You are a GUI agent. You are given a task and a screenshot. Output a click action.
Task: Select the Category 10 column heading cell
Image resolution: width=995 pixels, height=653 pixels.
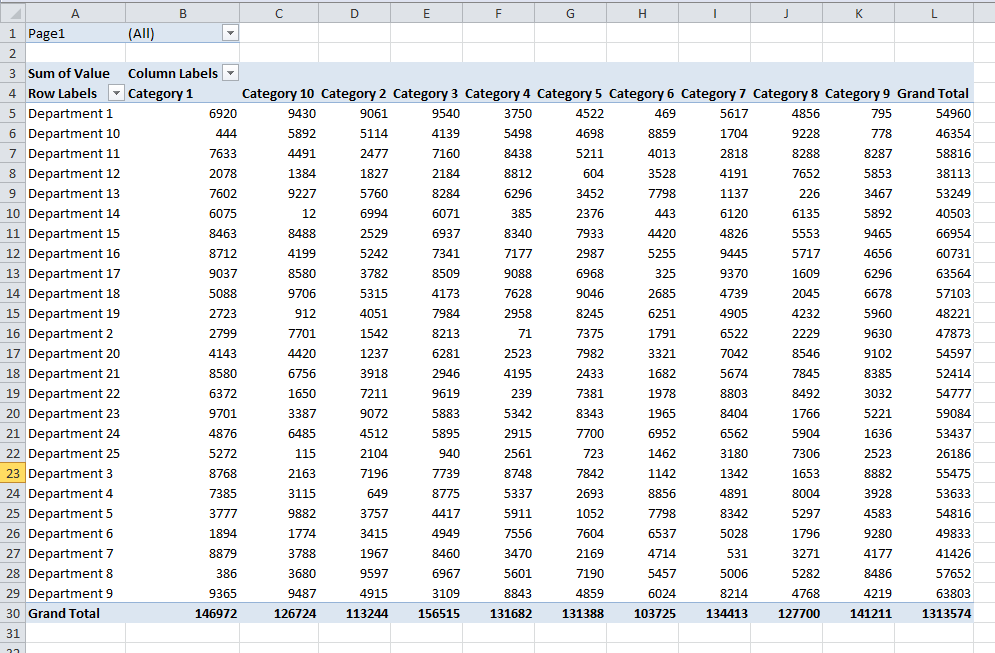277,93
